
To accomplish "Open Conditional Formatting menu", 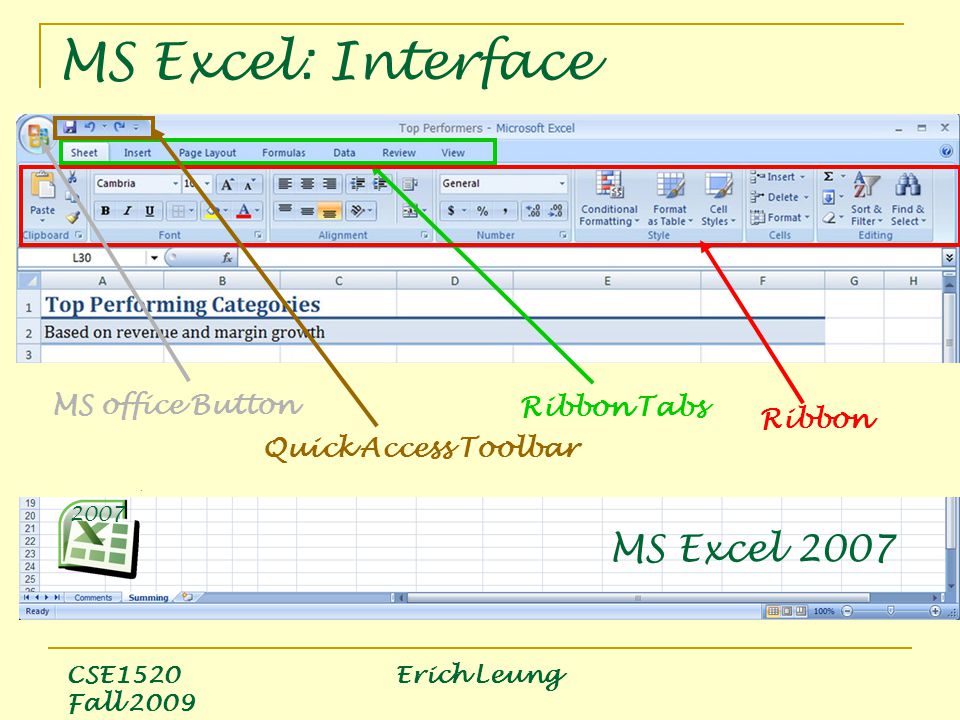I will coord(609,198).
